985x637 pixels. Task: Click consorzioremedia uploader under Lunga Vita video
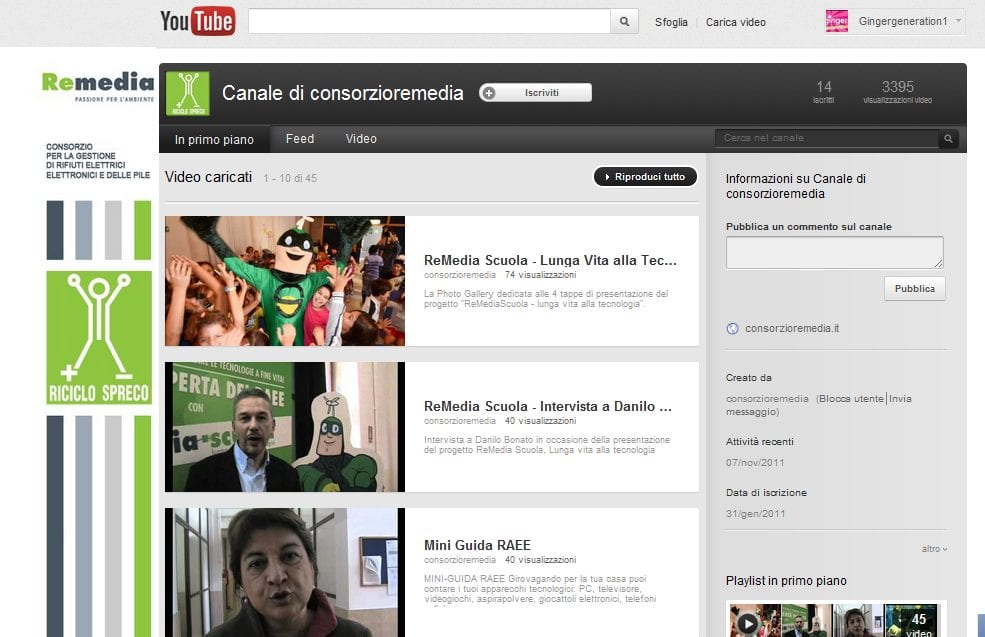460,275
